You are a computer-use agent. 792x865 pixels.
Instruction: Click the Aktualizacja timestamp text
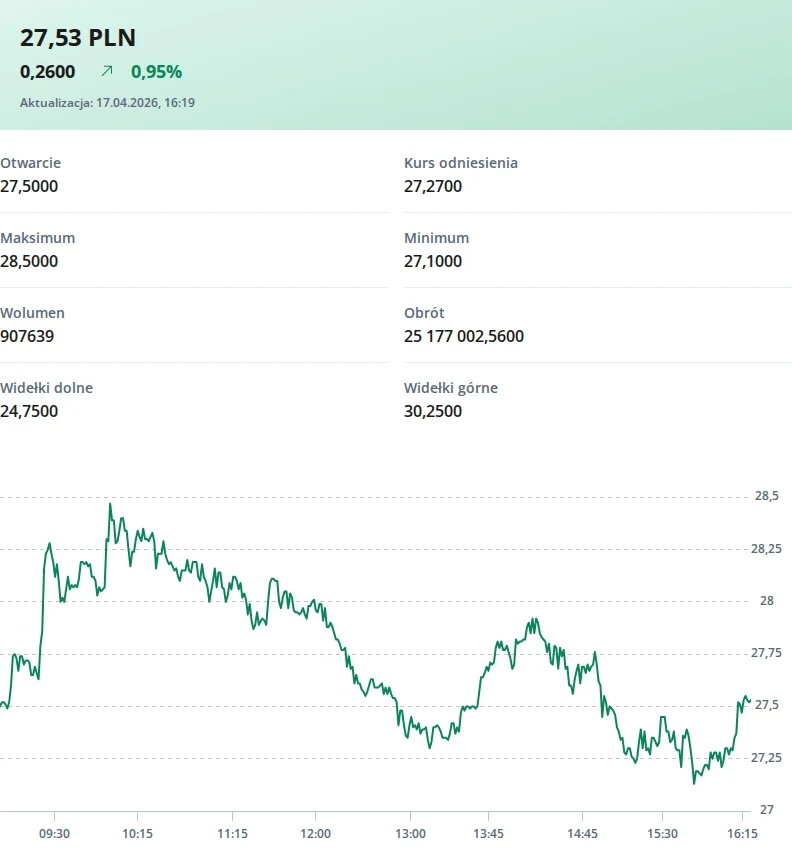pyautogui.click(x=108, y=103)
